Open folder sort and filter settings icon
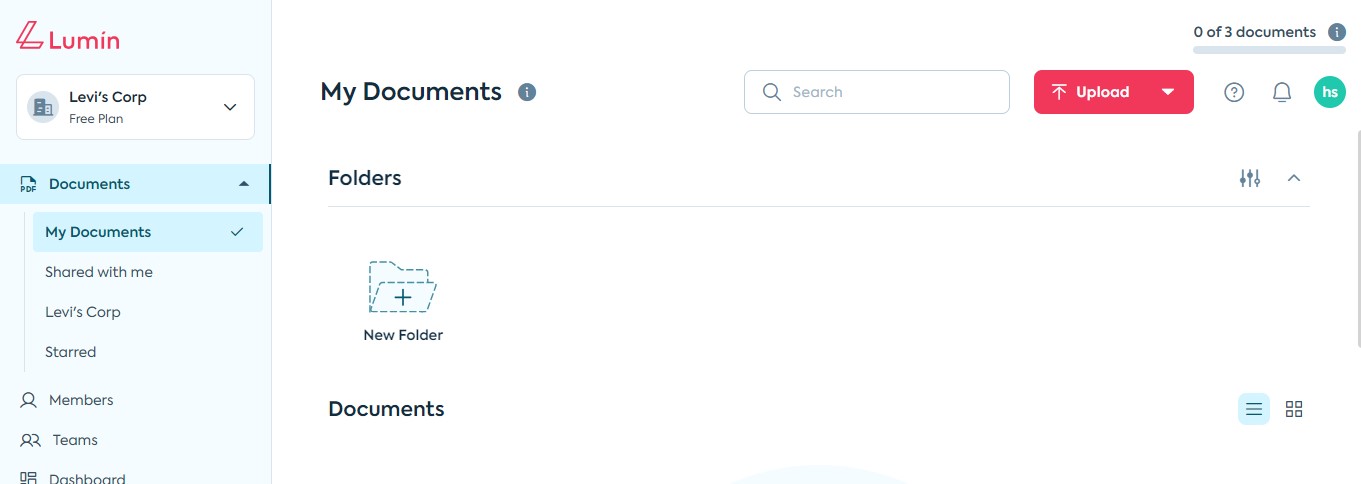This screenshot has height=484, width=1361. (x=1250, y=178)
